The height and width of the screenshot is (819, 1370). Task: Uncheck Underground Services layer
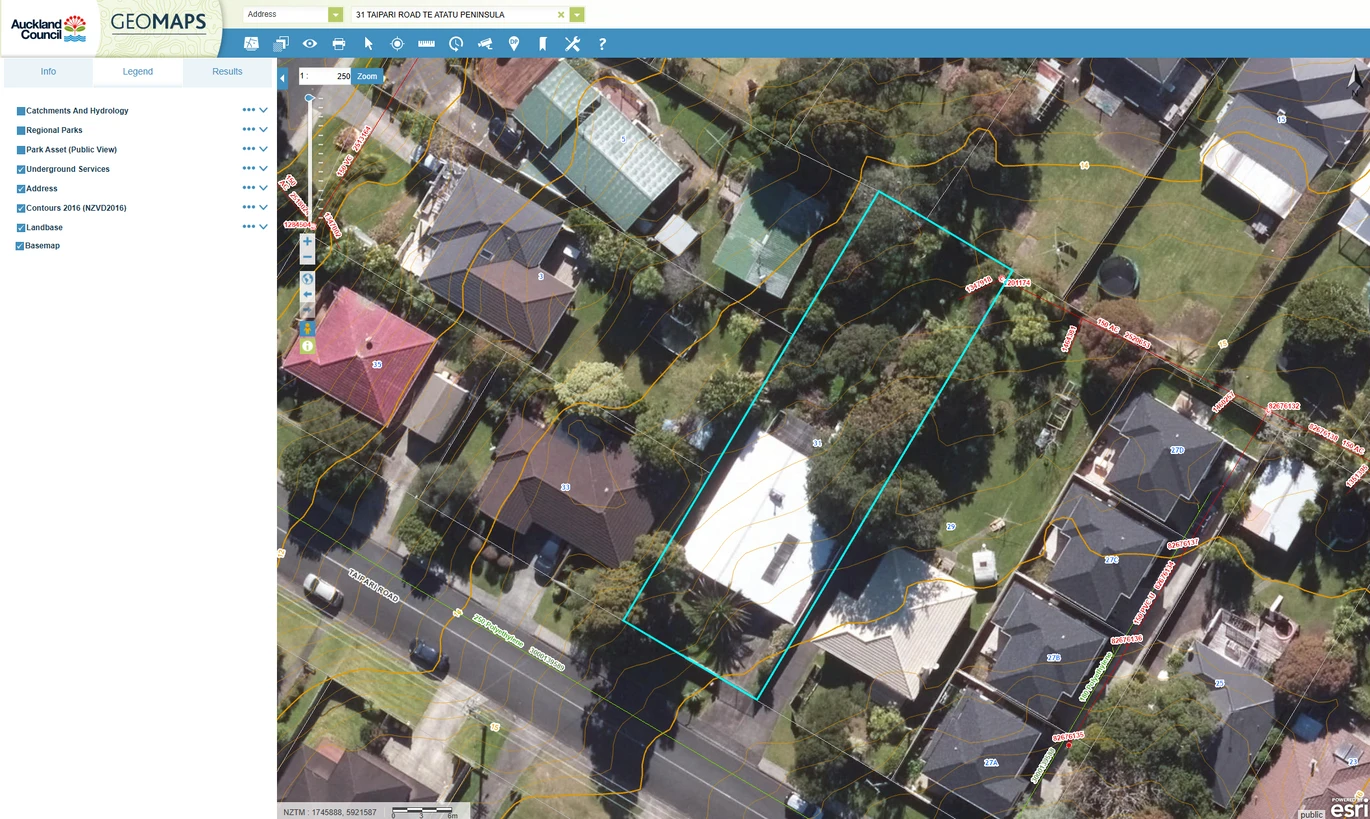(21, 169)
